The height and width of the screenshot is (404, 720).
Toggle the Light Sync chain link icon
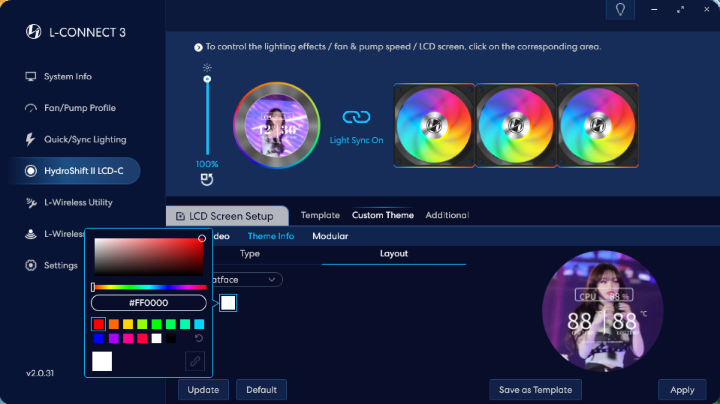click(356, 118)
